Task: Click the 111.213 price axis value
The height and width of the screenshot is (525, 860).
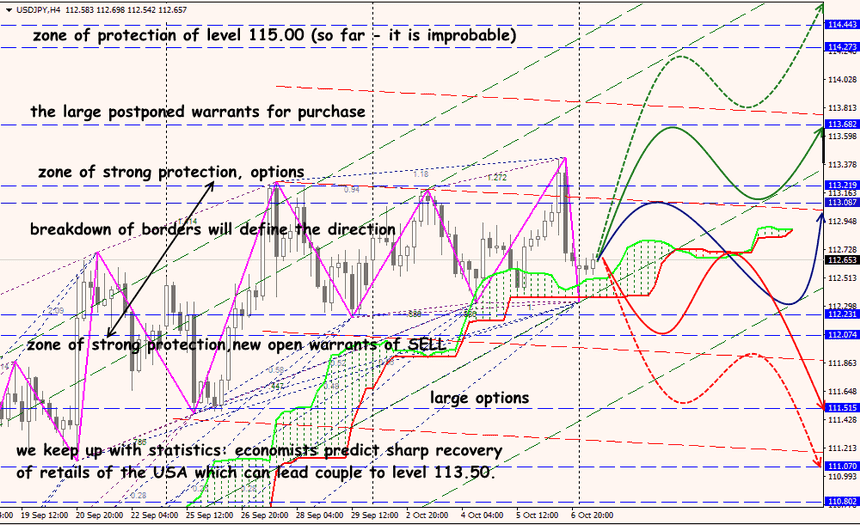Action: [x=842, y=448]
